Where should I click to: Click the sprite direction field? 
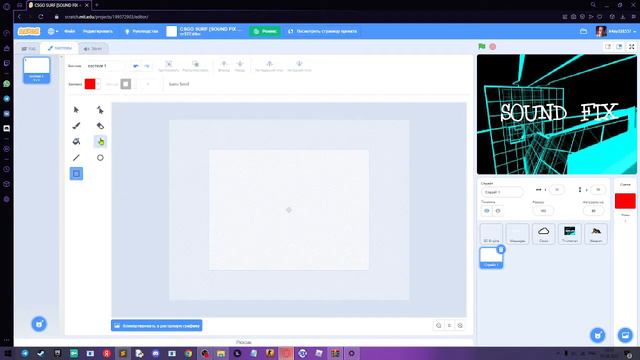pos(593,211)
